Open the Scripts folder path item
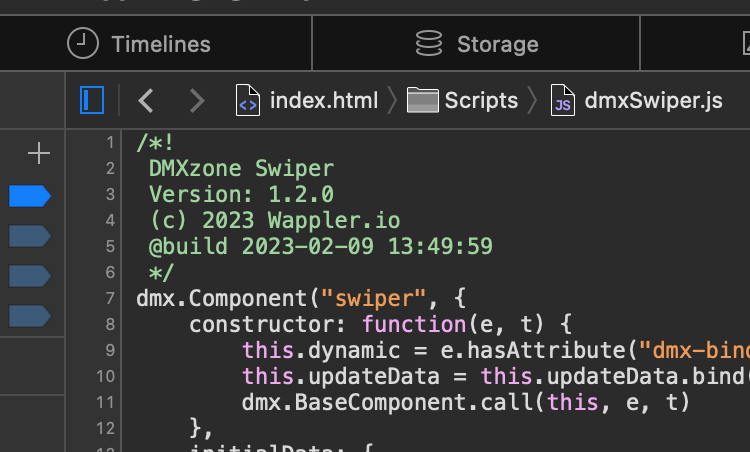Screen dimensions: 750x452 point(463,100)
